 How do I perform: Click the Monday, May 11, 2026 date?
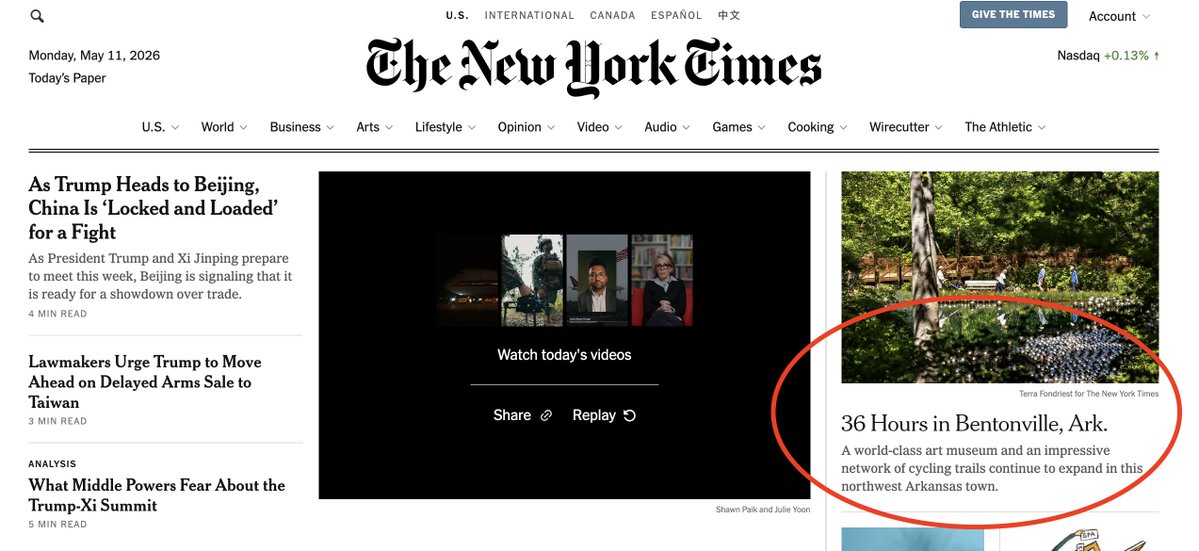pyautogui.click(x=94, y=56)
